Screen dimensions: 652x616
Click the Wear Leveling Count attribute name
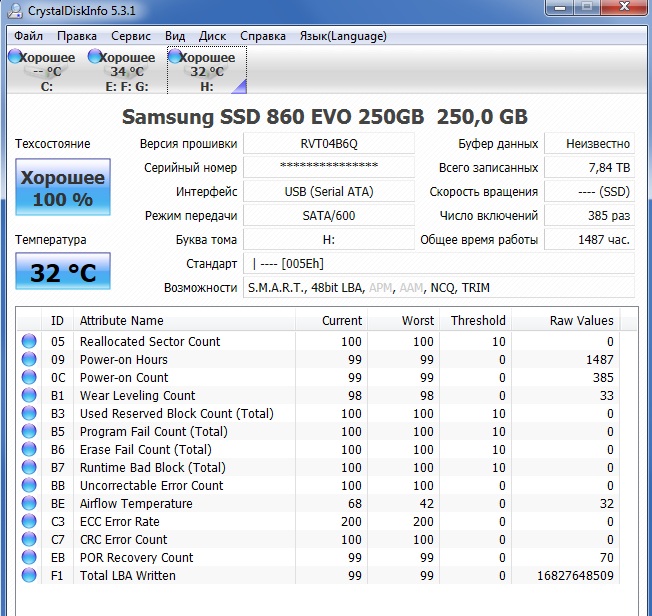point(137,396)
